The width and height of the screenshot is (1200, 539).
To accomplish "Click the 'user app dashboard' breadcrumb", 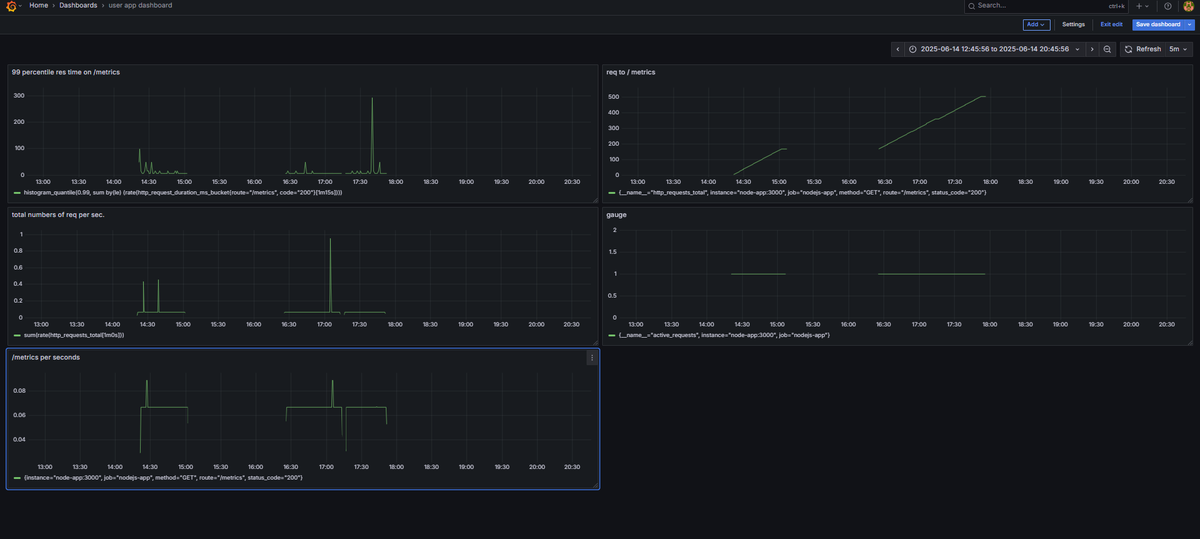I will click(140, 6).
